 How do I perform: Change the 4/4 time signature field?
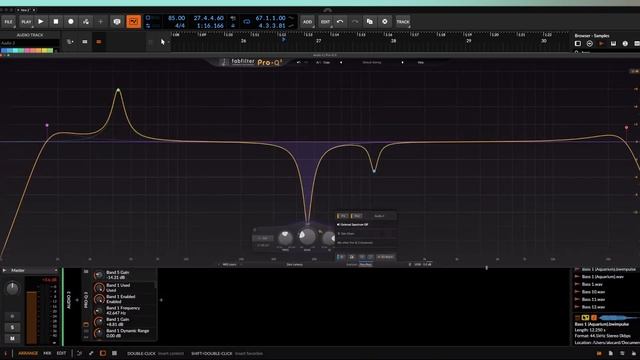tap(180, 26)
